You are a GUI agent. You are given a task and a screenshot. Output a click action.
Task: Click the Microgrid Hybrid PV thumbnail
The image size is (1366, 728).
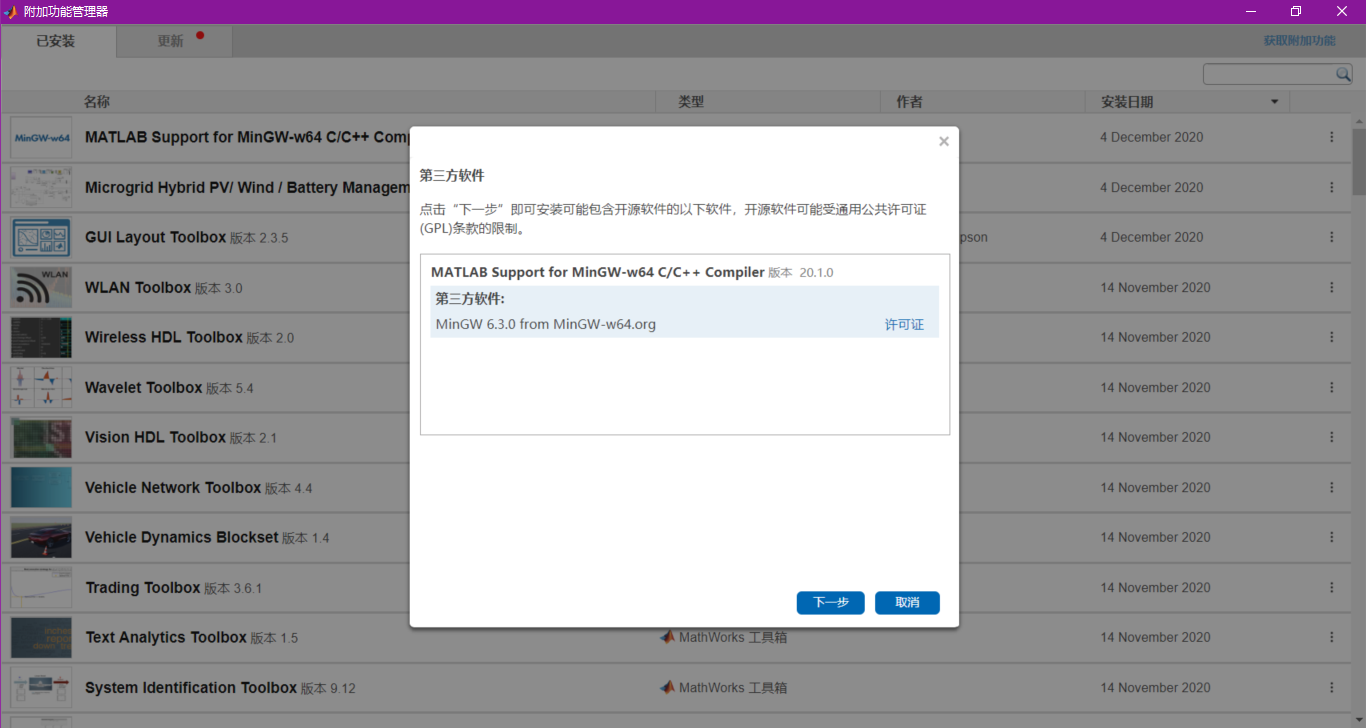point(41,187)
